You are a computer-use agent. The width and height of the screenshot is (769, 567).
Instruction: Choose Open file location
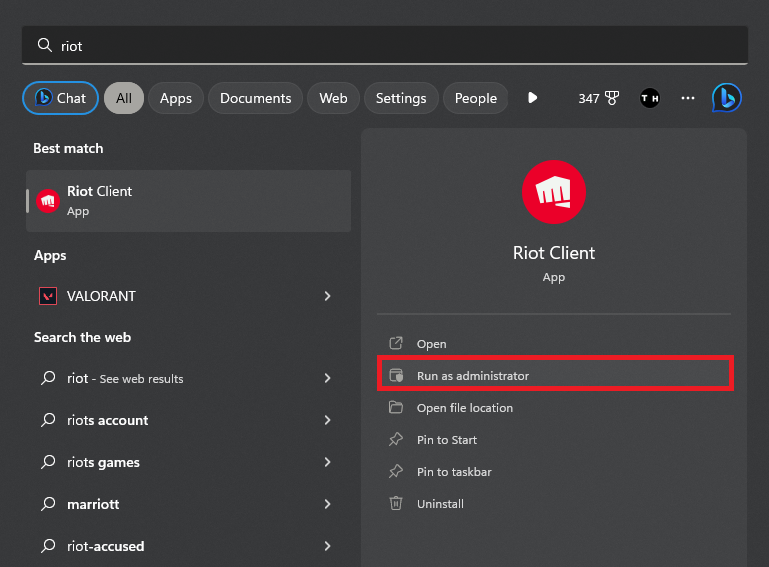click(464, 408)
